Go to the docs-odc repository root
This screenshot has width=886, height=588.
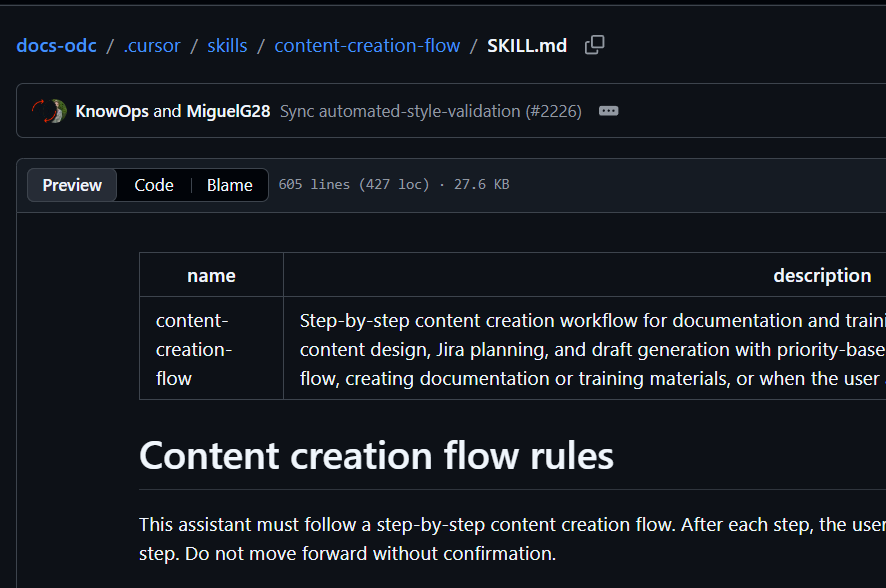point(56,45)
